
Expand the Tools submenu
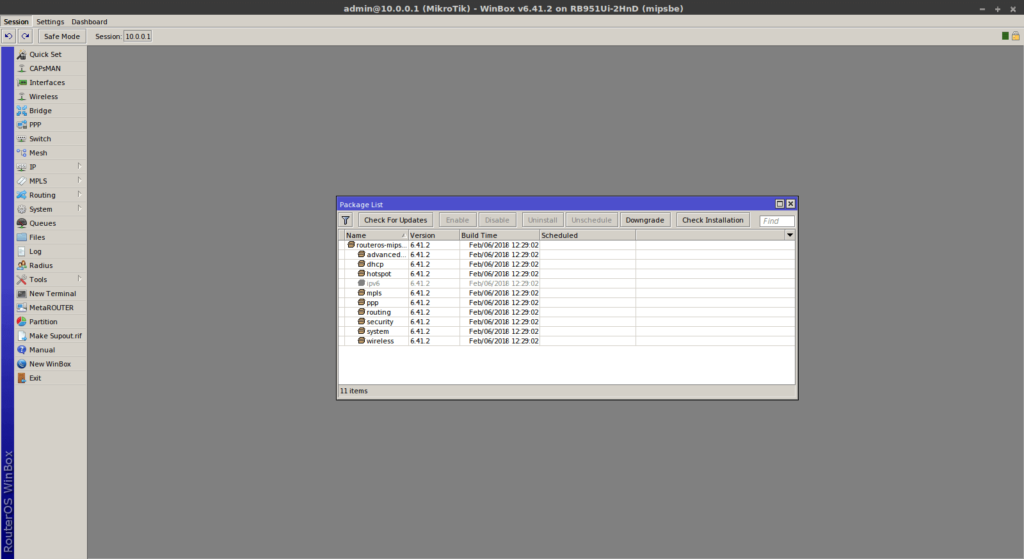[38, 280]
